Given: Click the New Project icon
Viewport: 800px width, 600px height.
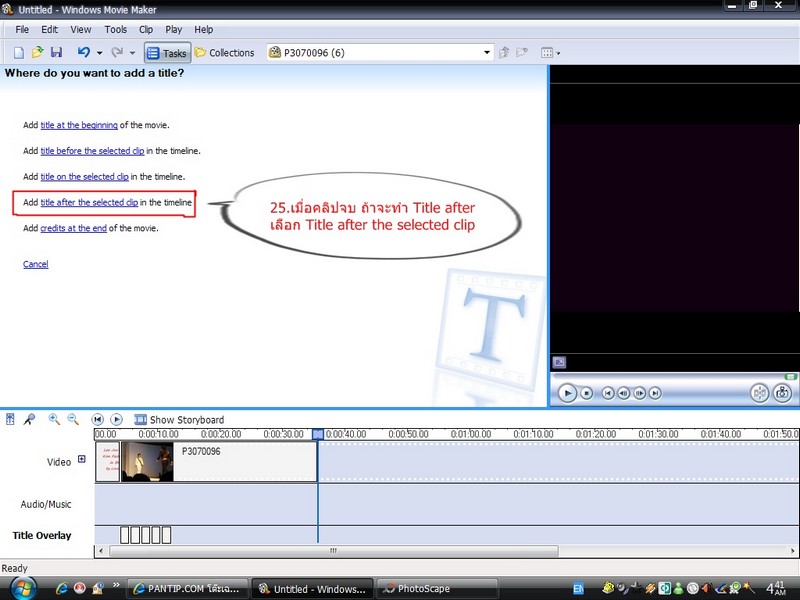Looking at the screenshot, I should click(x=19, y=53).
